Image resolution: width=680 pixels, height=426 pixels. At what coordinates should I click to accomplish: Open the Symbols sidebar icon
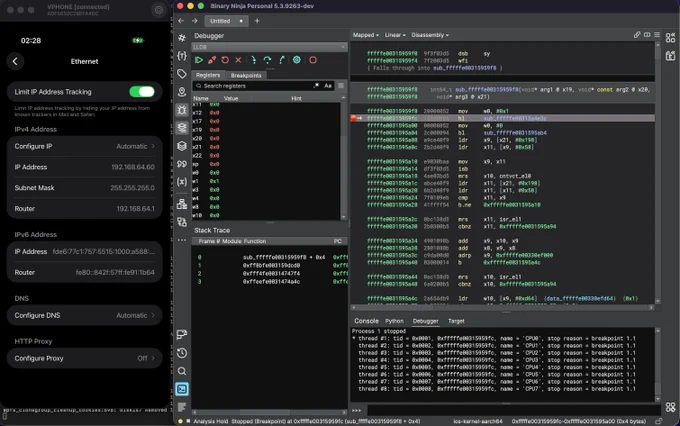(x=182, y=38)
